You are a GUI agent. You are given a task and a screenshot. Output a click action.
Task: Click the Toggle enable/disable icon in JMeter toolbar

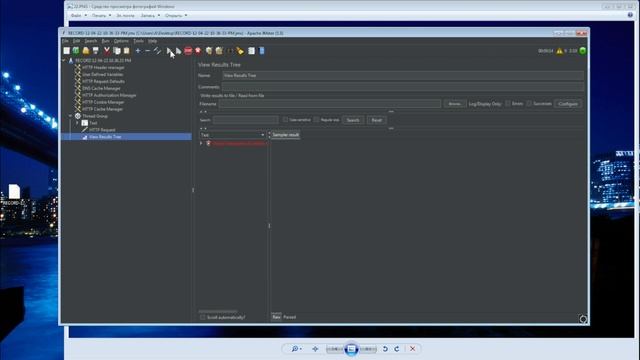point(158,51)
